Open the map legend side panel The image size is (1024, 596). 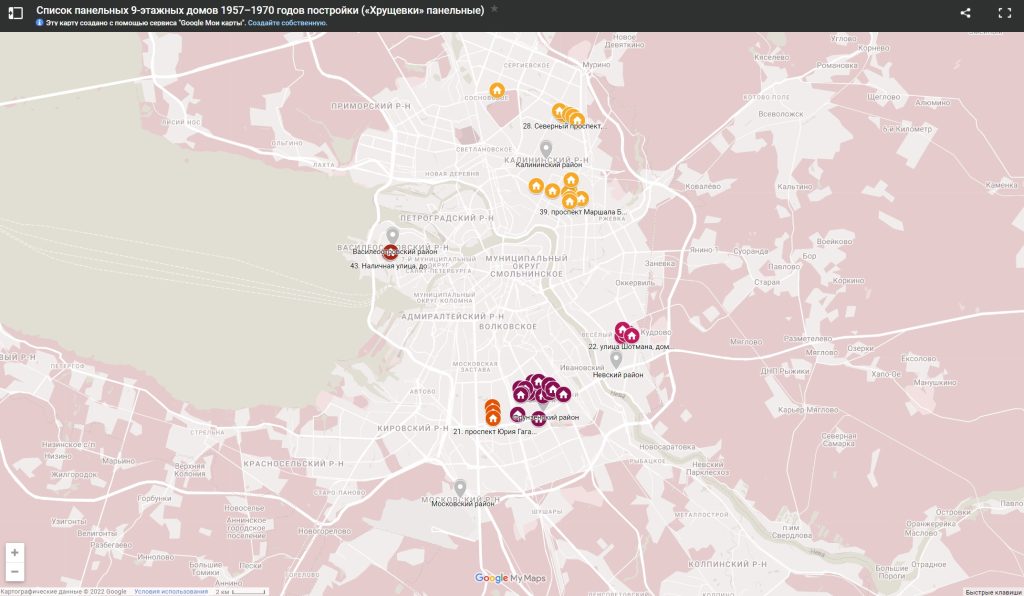(x=16, y=13)
